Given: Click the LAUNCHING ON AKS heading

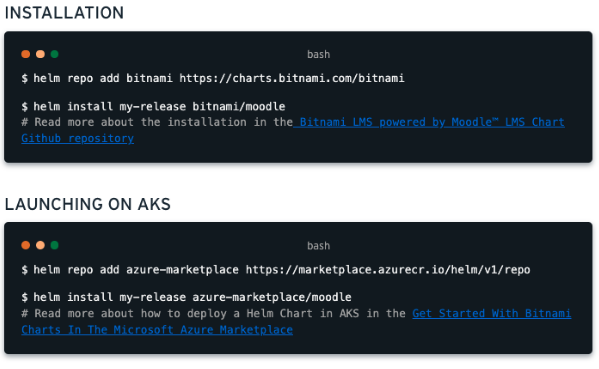Looking at the screenshot, I should tap(87, 204).
